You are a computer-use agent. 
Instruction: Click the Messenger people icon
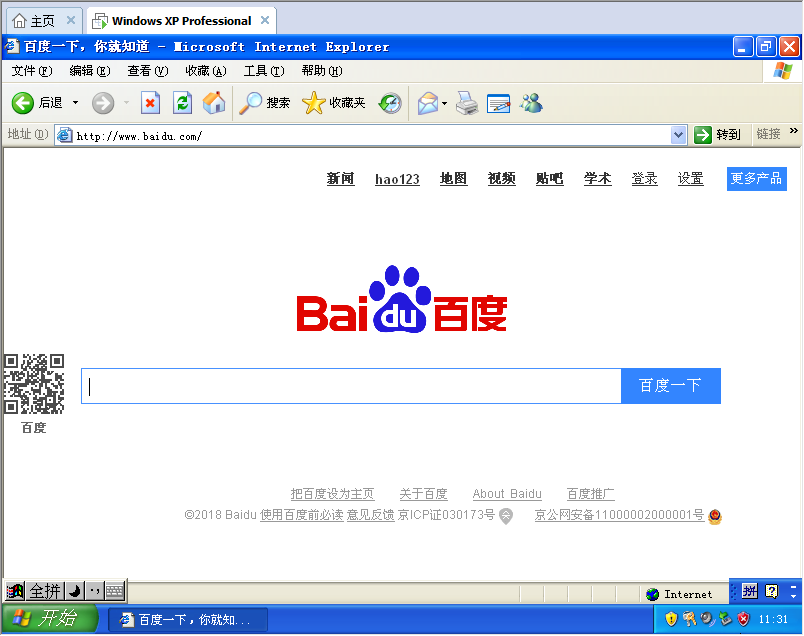531,103
